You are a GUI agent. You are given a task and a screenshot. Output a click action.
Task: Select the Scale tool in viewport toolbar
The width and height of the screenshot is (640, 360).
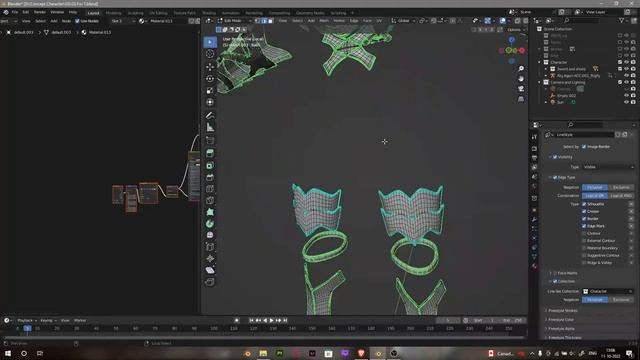tap(210, 90)
